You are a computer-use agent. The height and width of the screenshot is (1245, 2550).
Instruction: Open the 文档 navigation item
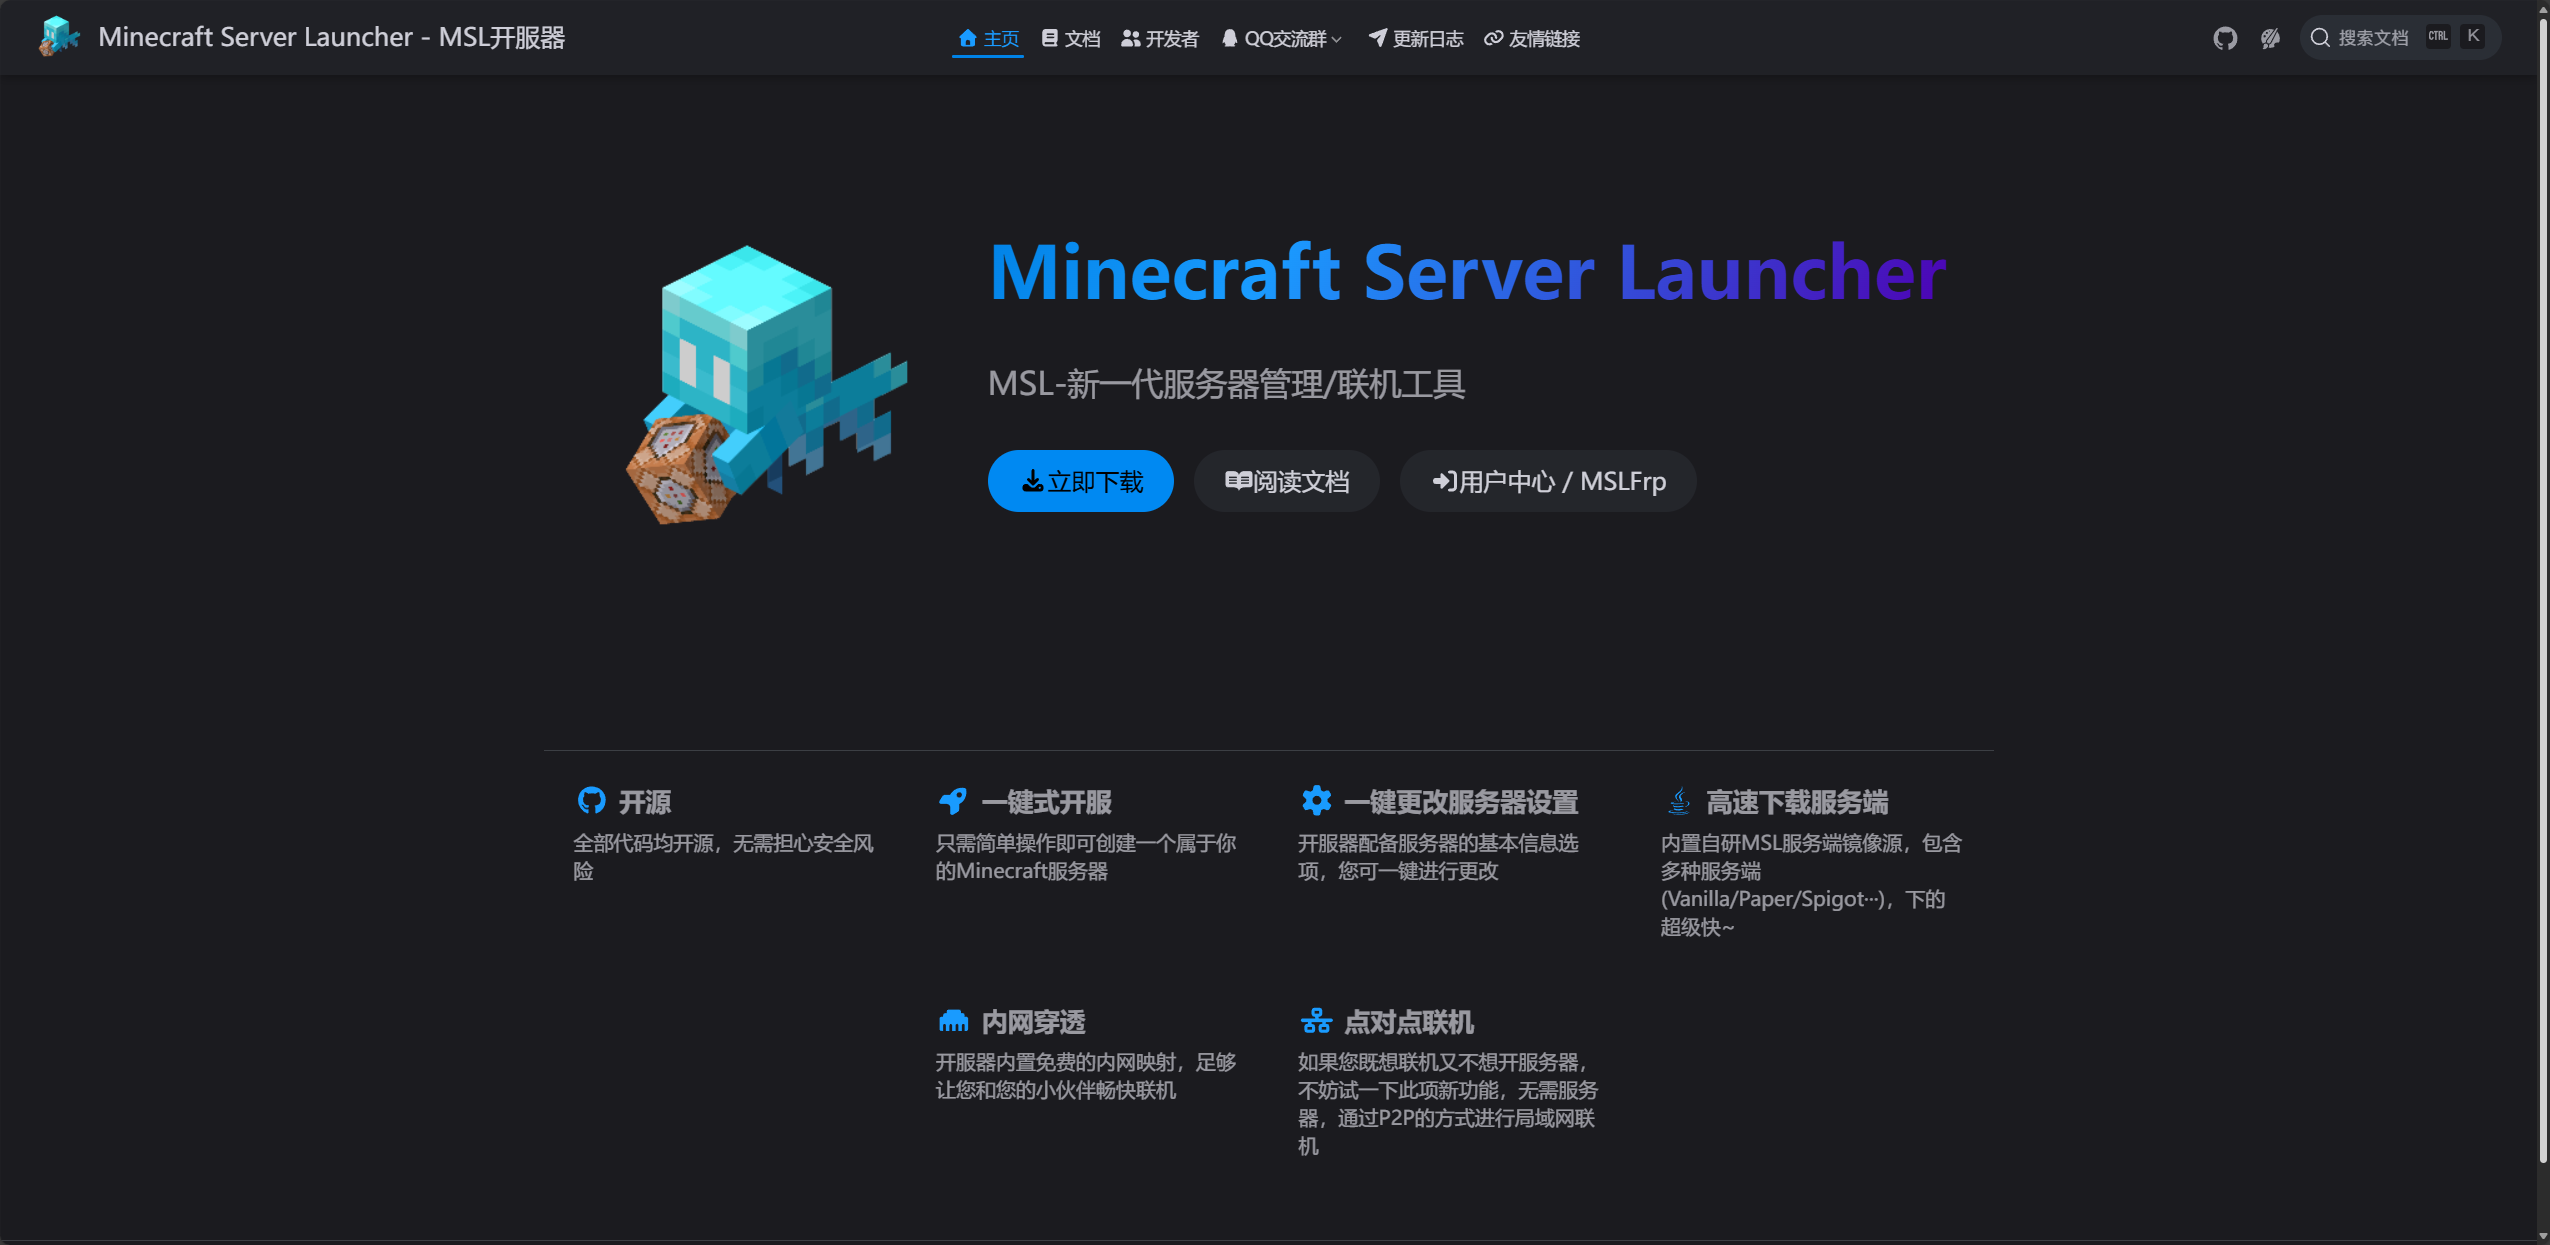(x=1071, y=38)
